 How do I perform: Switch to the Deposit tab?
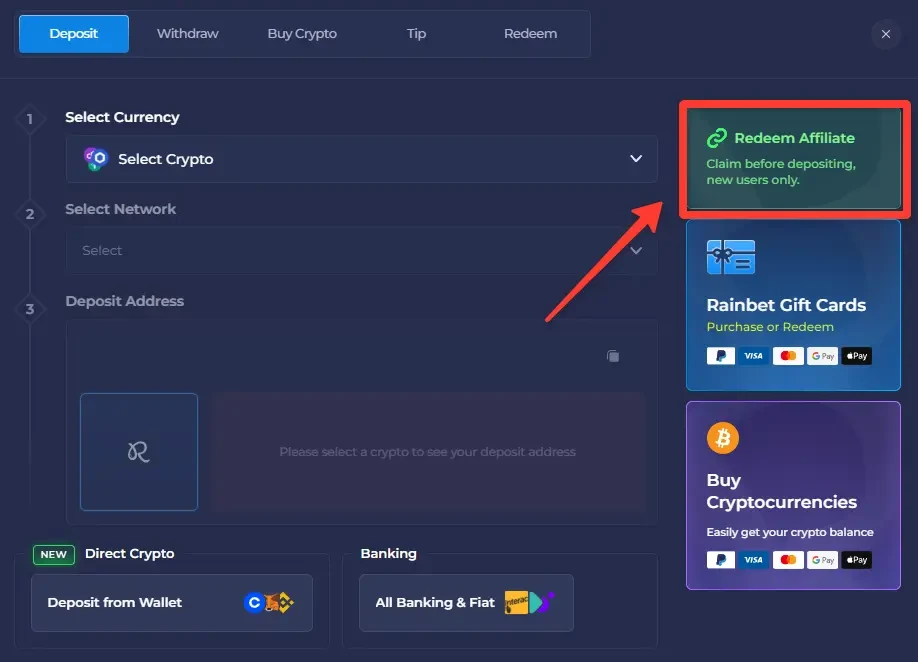tap(74, 34)
